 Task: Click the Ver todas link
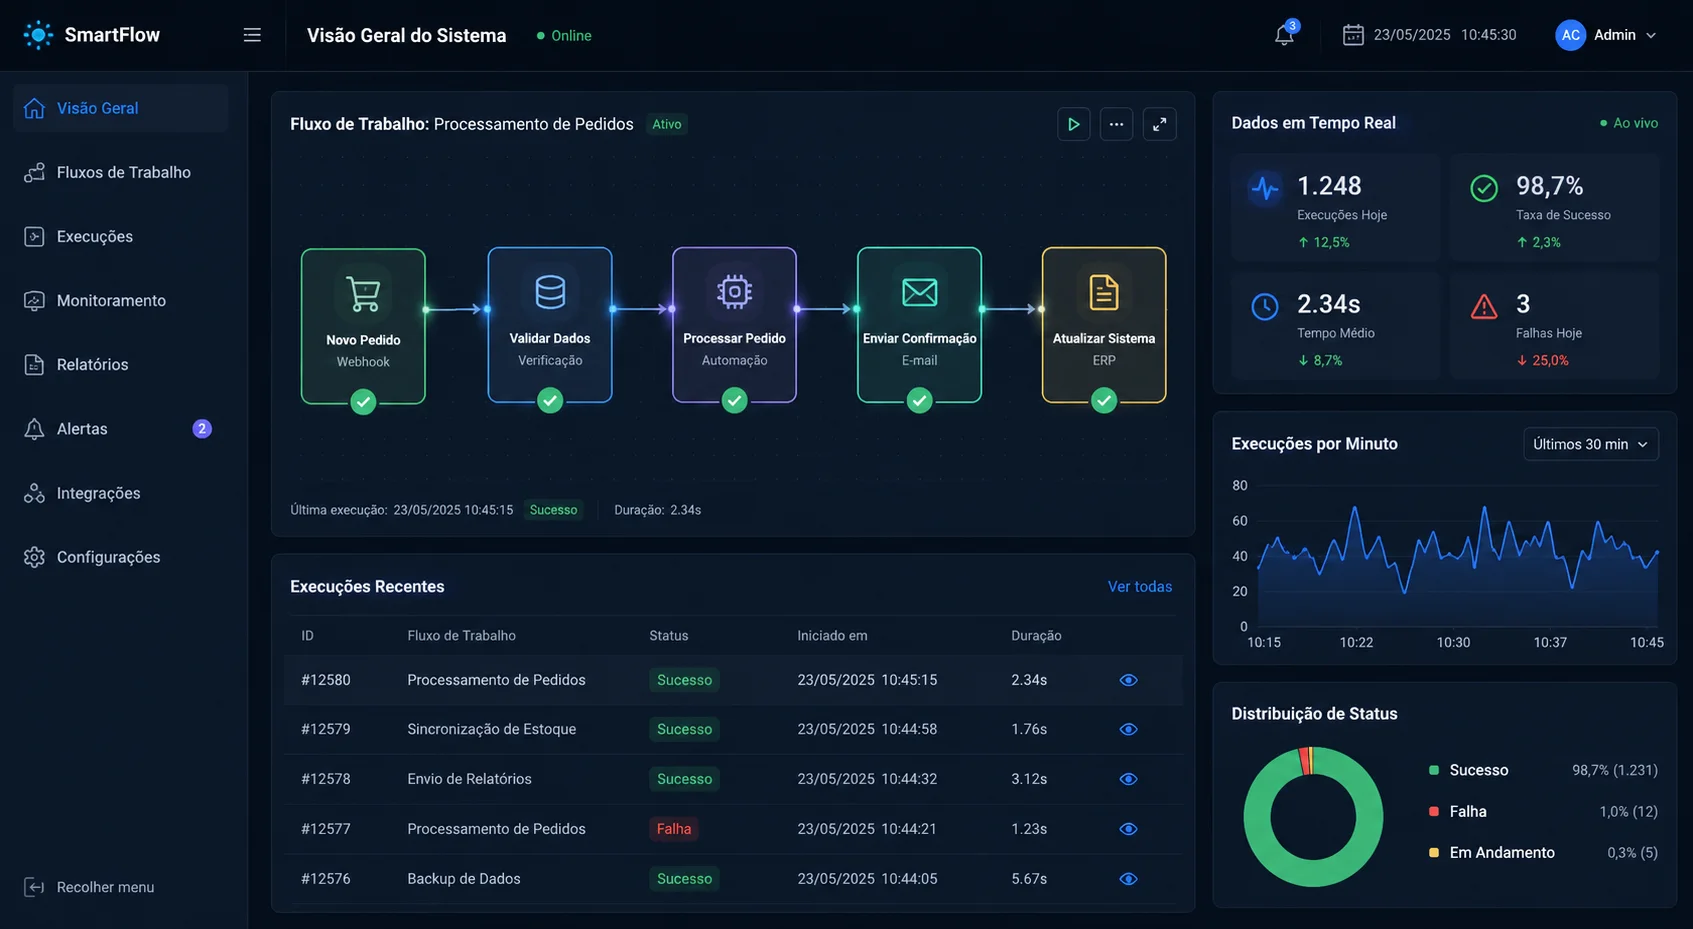[x=1139, y=587]
